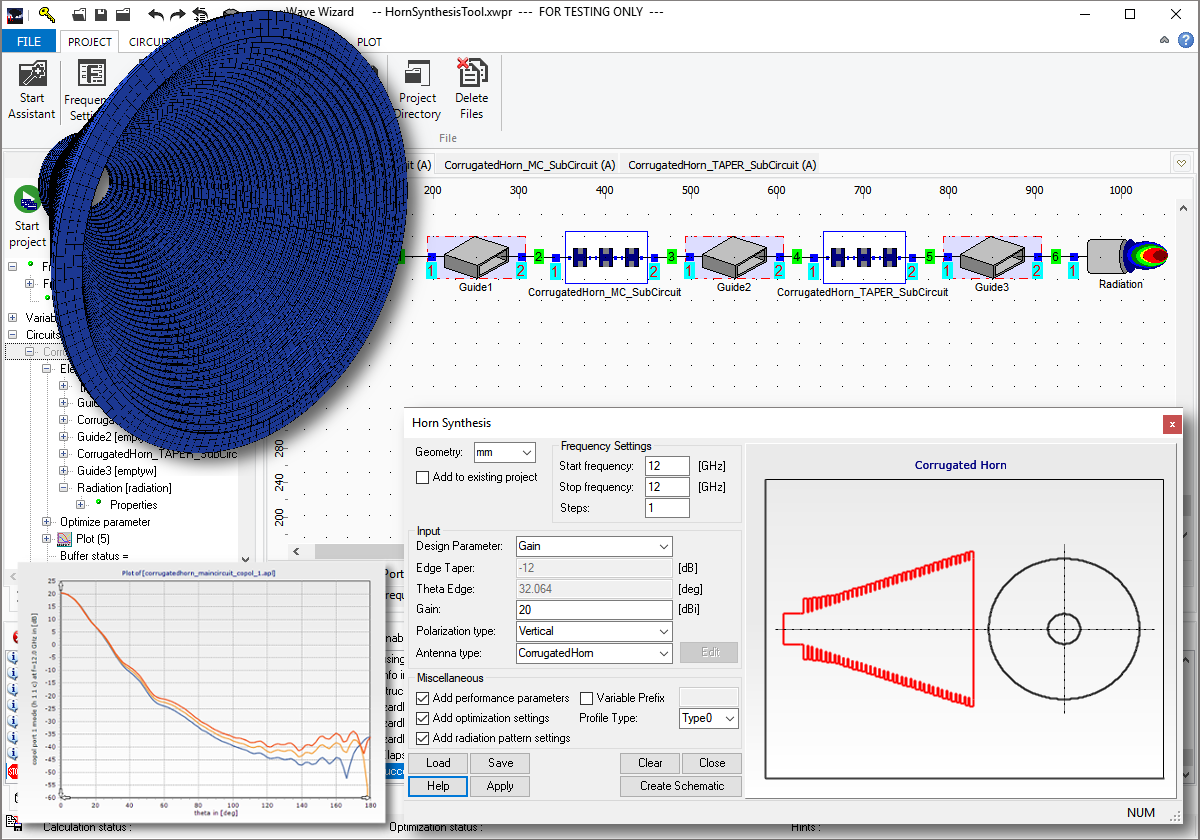Toggle Add performance parameters checkbox
1200x840 pixels.
click(423, 698)
